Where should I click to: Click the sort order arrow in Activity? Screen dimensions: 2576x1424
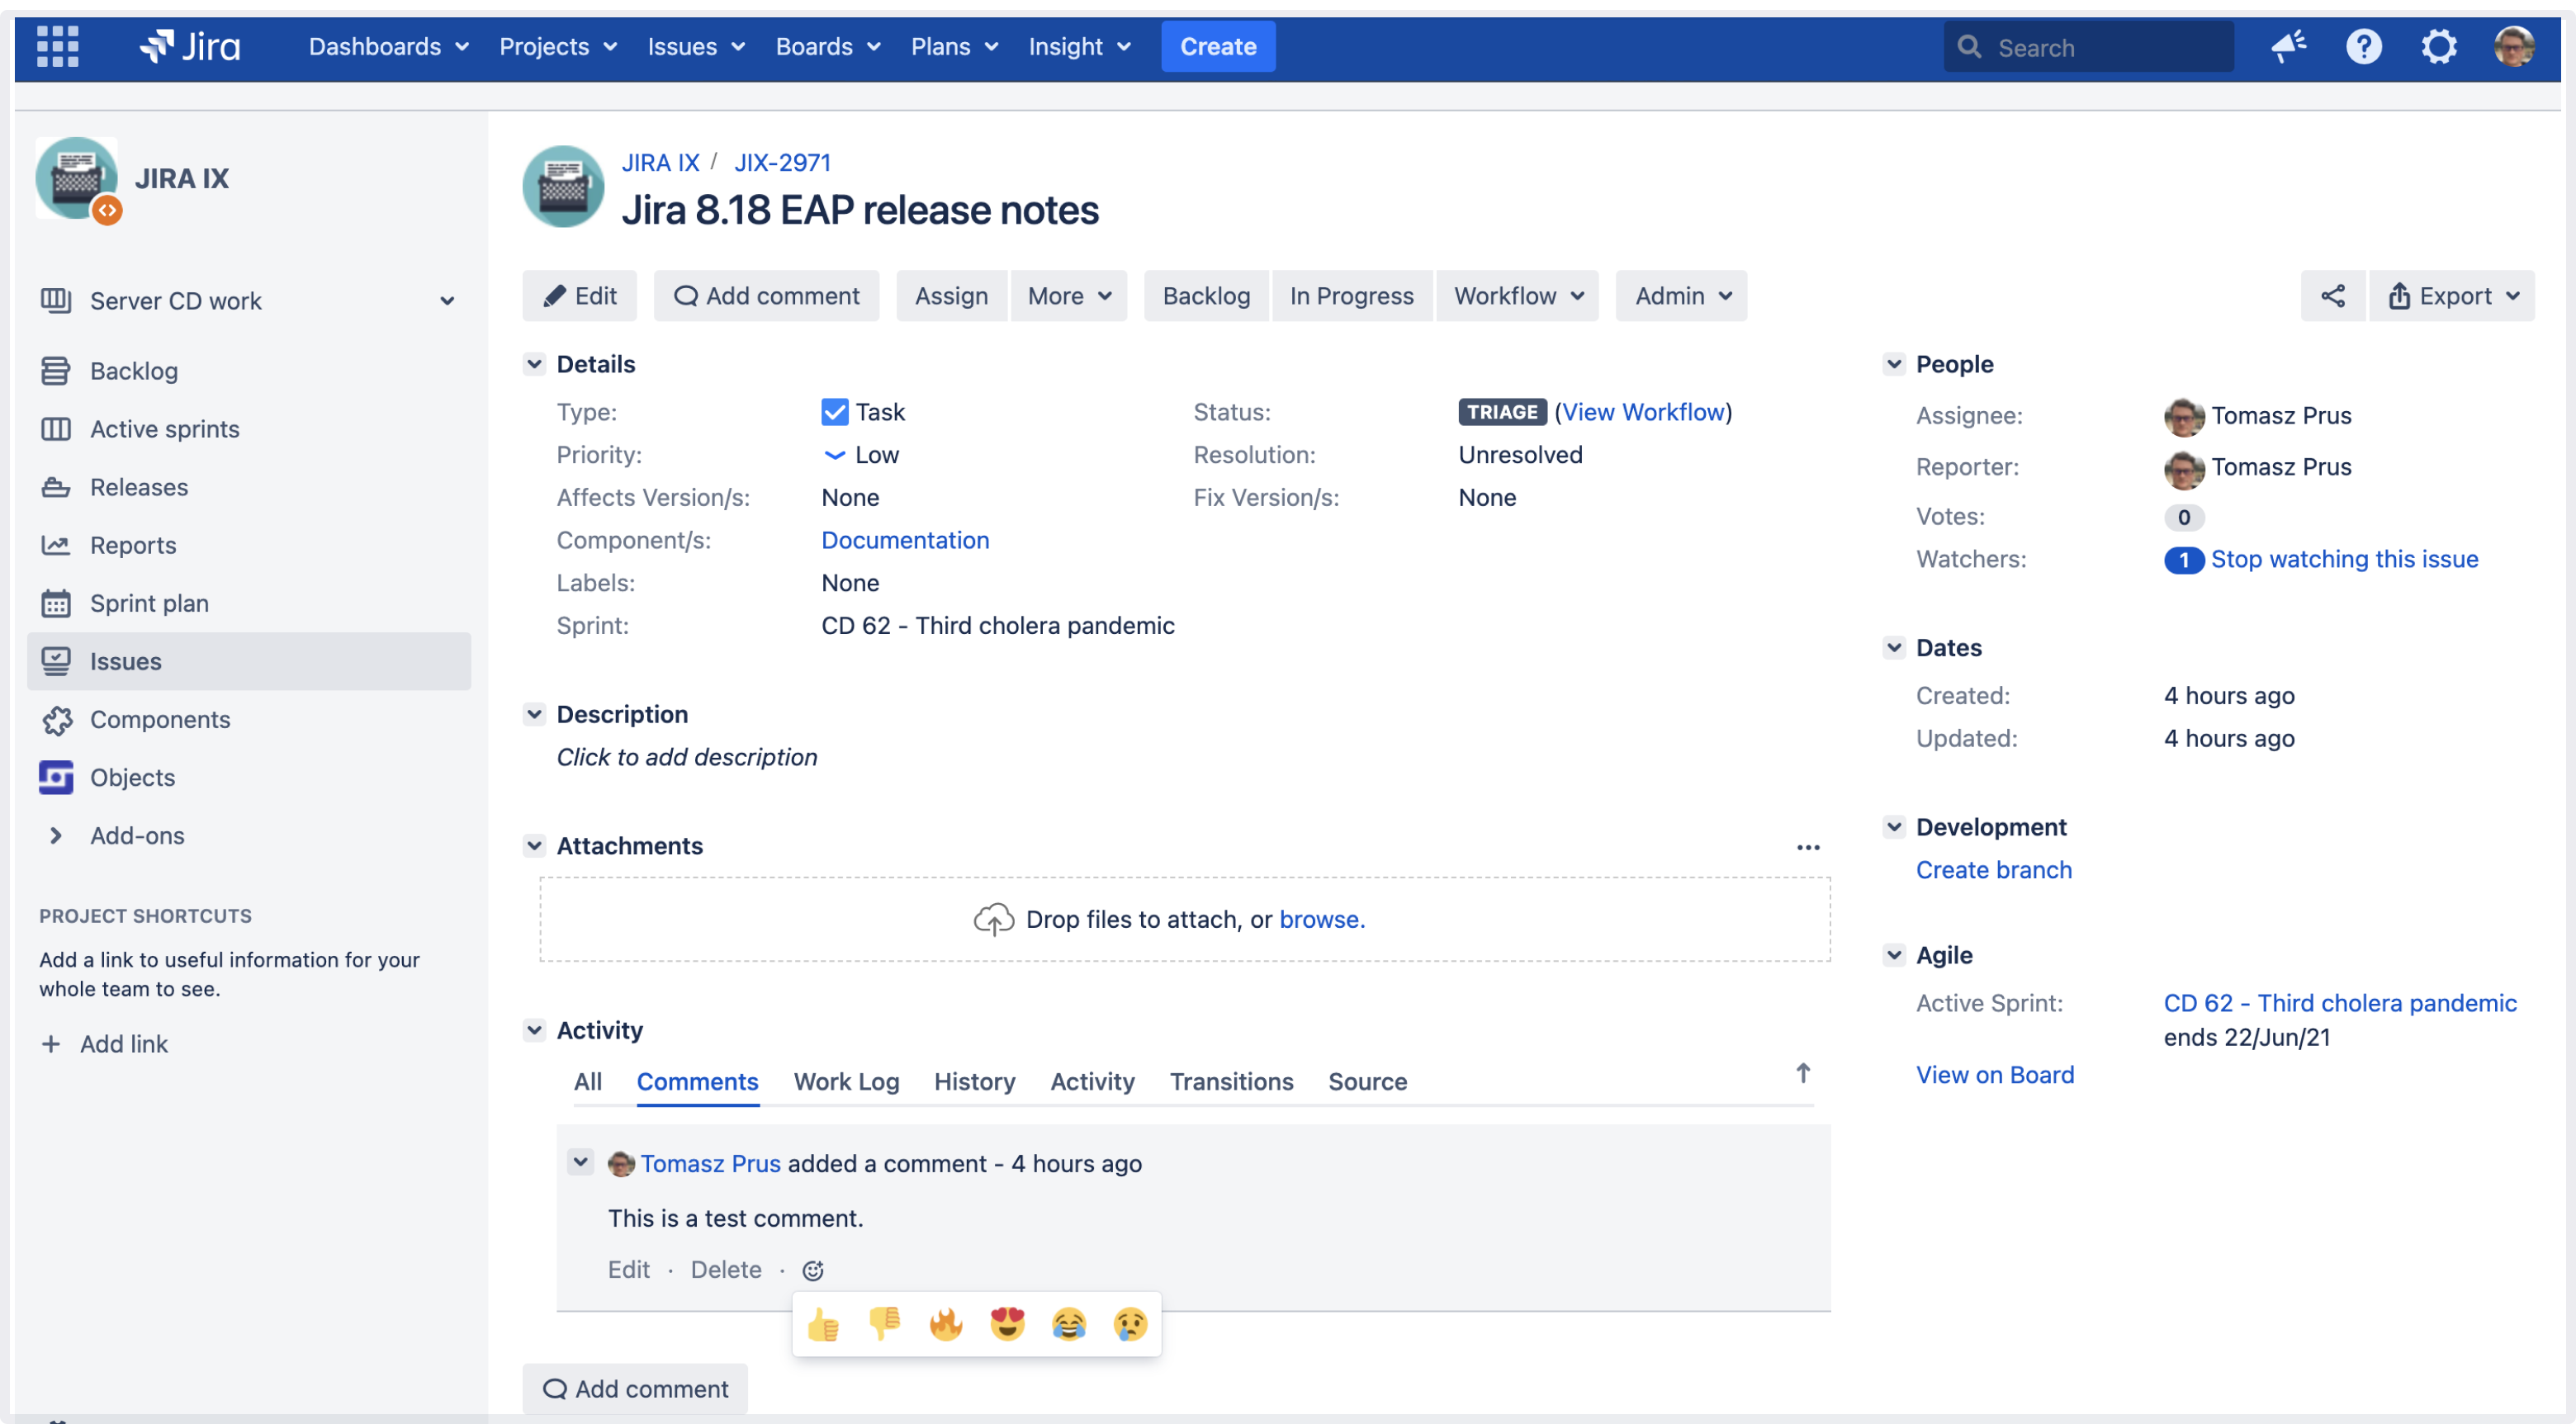[x=1802, y=1073]
